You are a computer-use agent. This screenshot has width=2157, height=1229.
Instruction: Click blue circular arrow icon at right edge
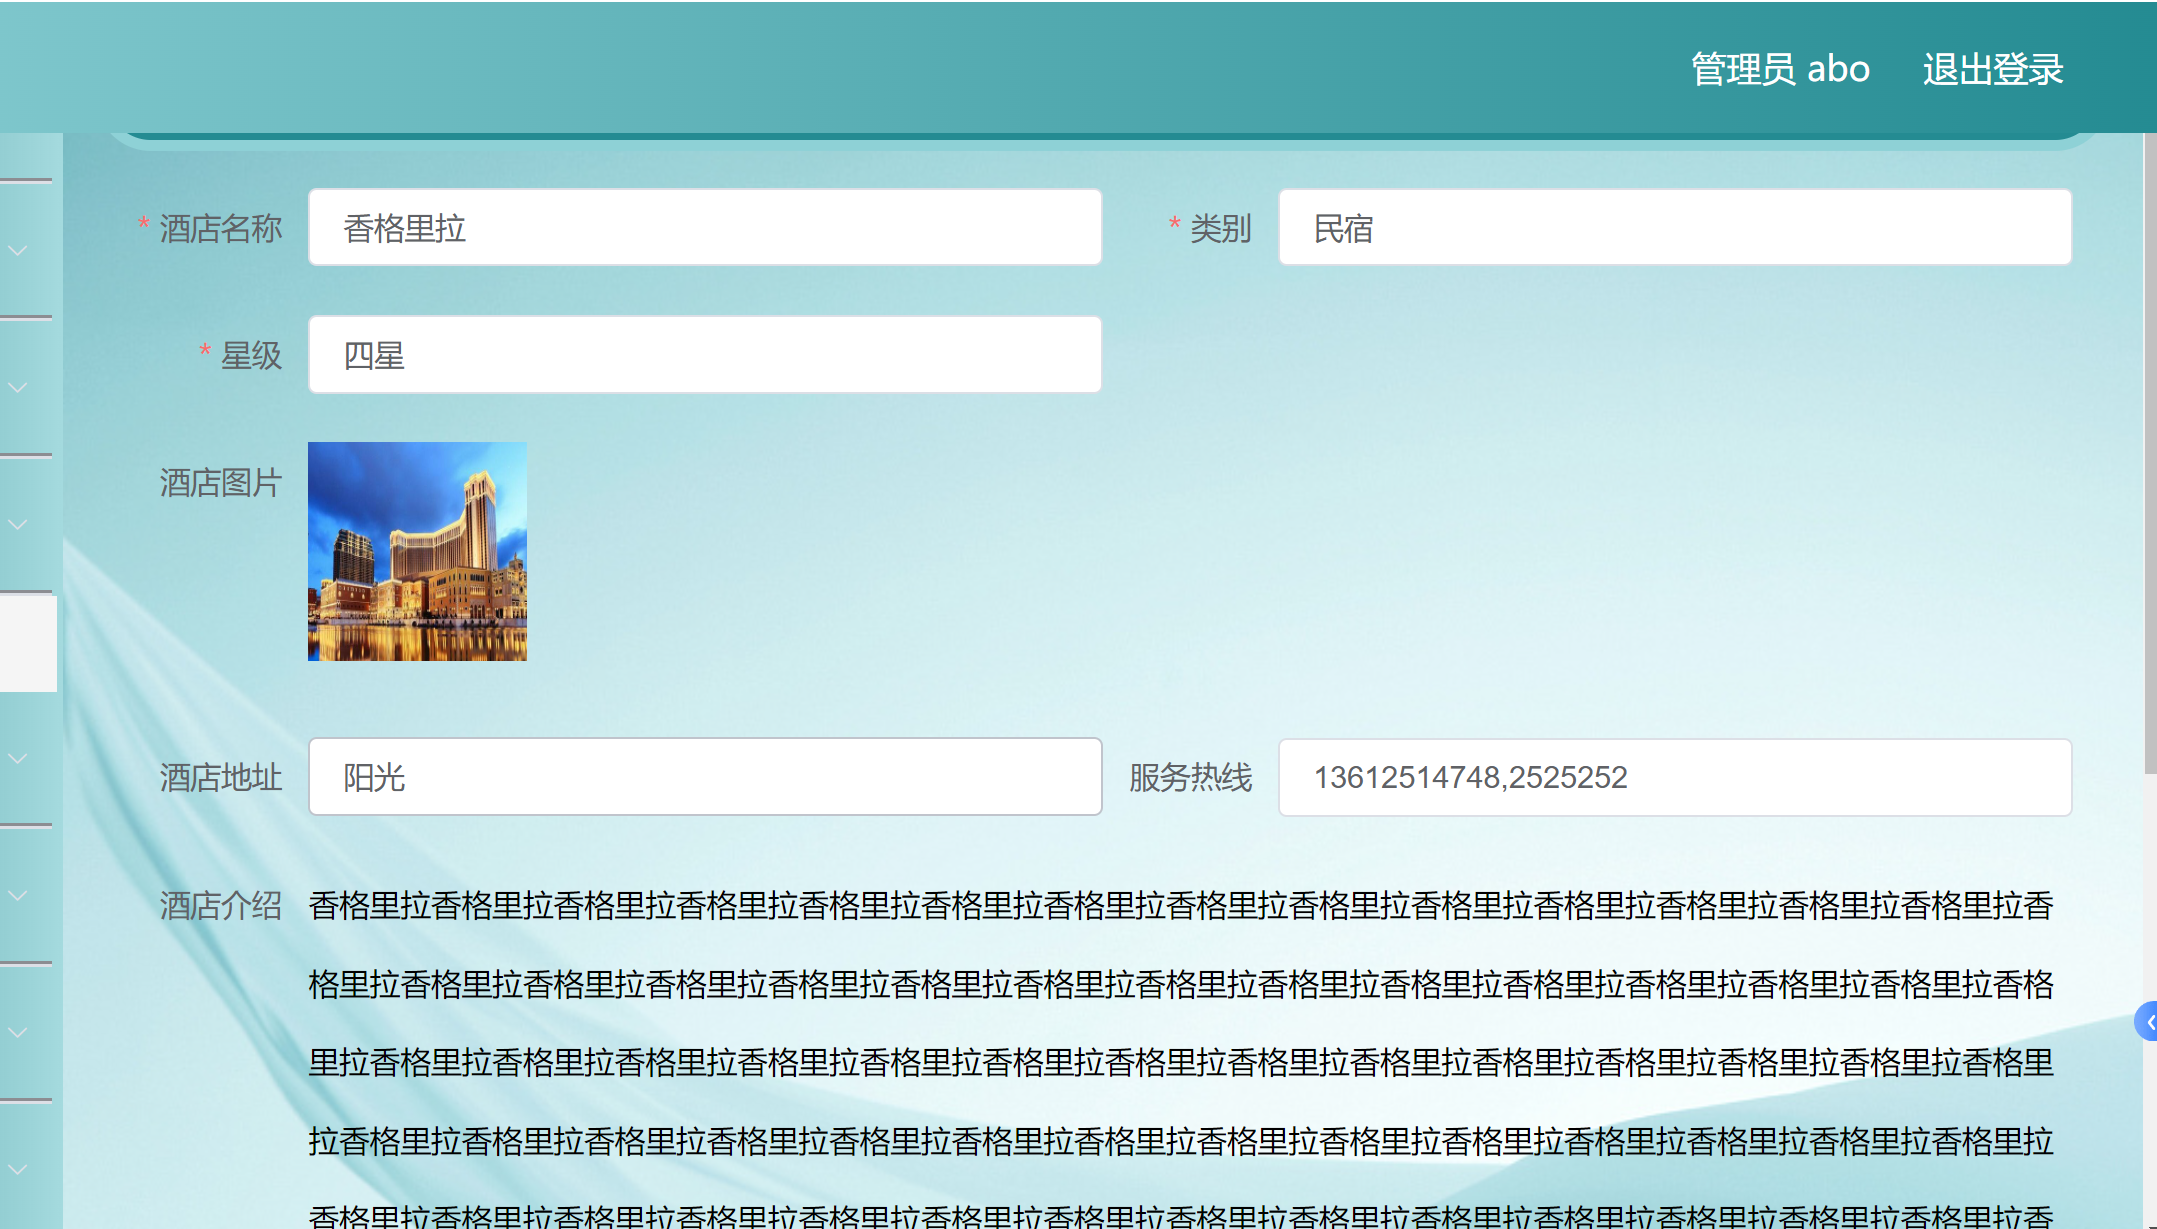point(2147,1021)
